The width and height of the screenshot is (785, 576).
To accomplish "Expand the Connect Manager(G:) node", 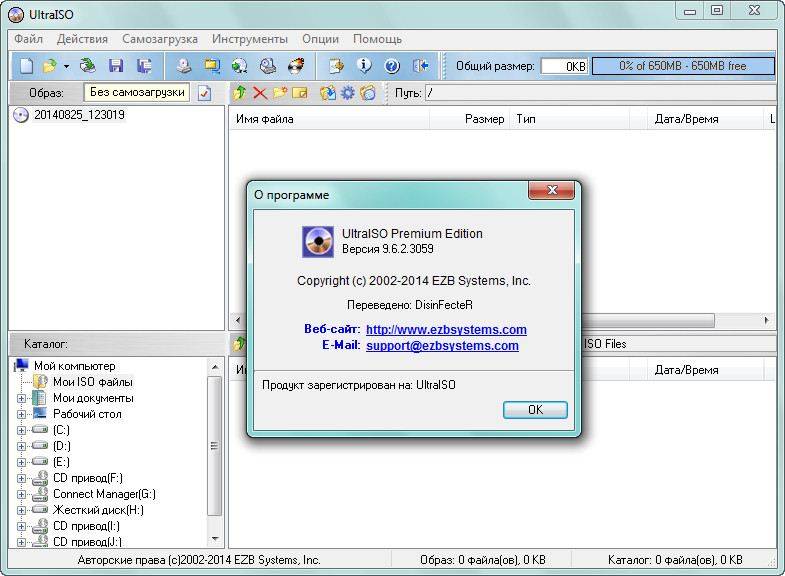I will (21, 494).
